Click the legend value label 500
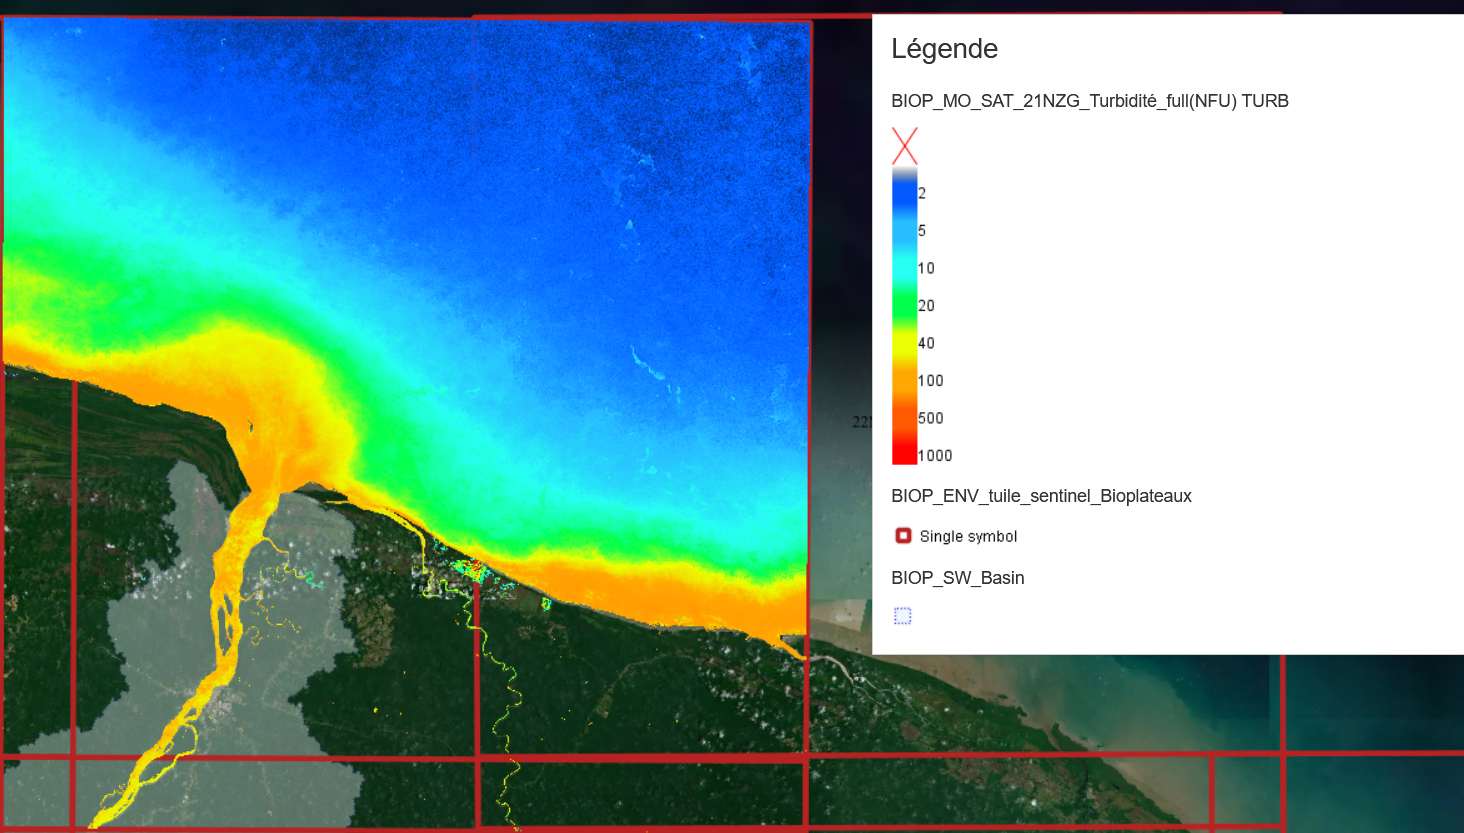1464x833 pixels. pyautogui.click(x=930, y=418)
